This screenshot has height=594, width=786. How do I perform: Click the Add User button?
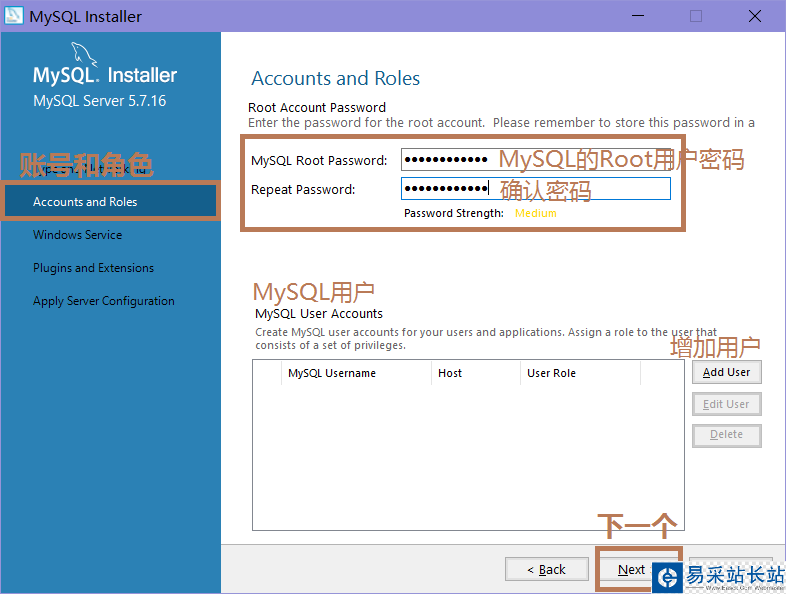(x=727, y=372)
